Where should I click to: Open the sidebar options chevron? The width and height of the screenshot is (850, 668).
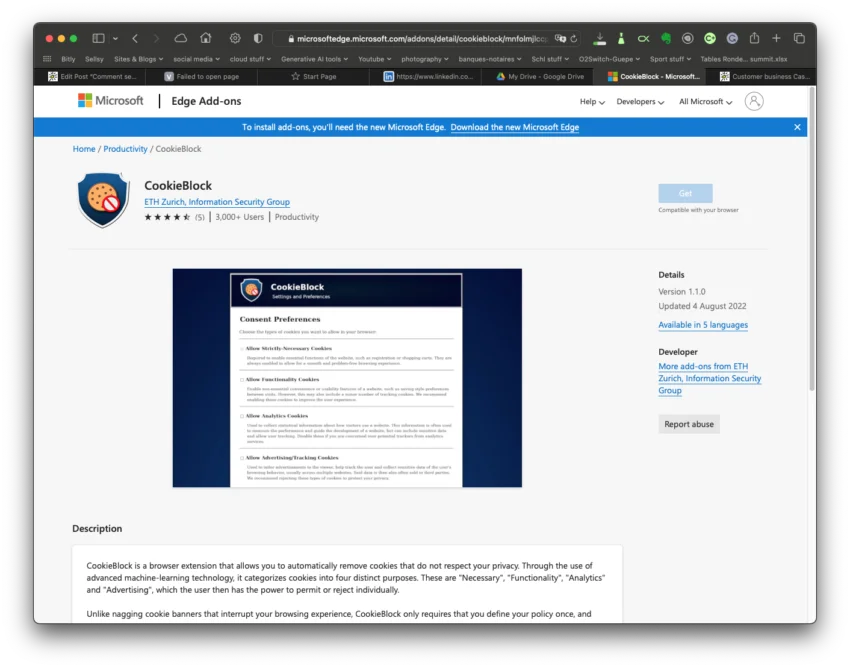115,38
